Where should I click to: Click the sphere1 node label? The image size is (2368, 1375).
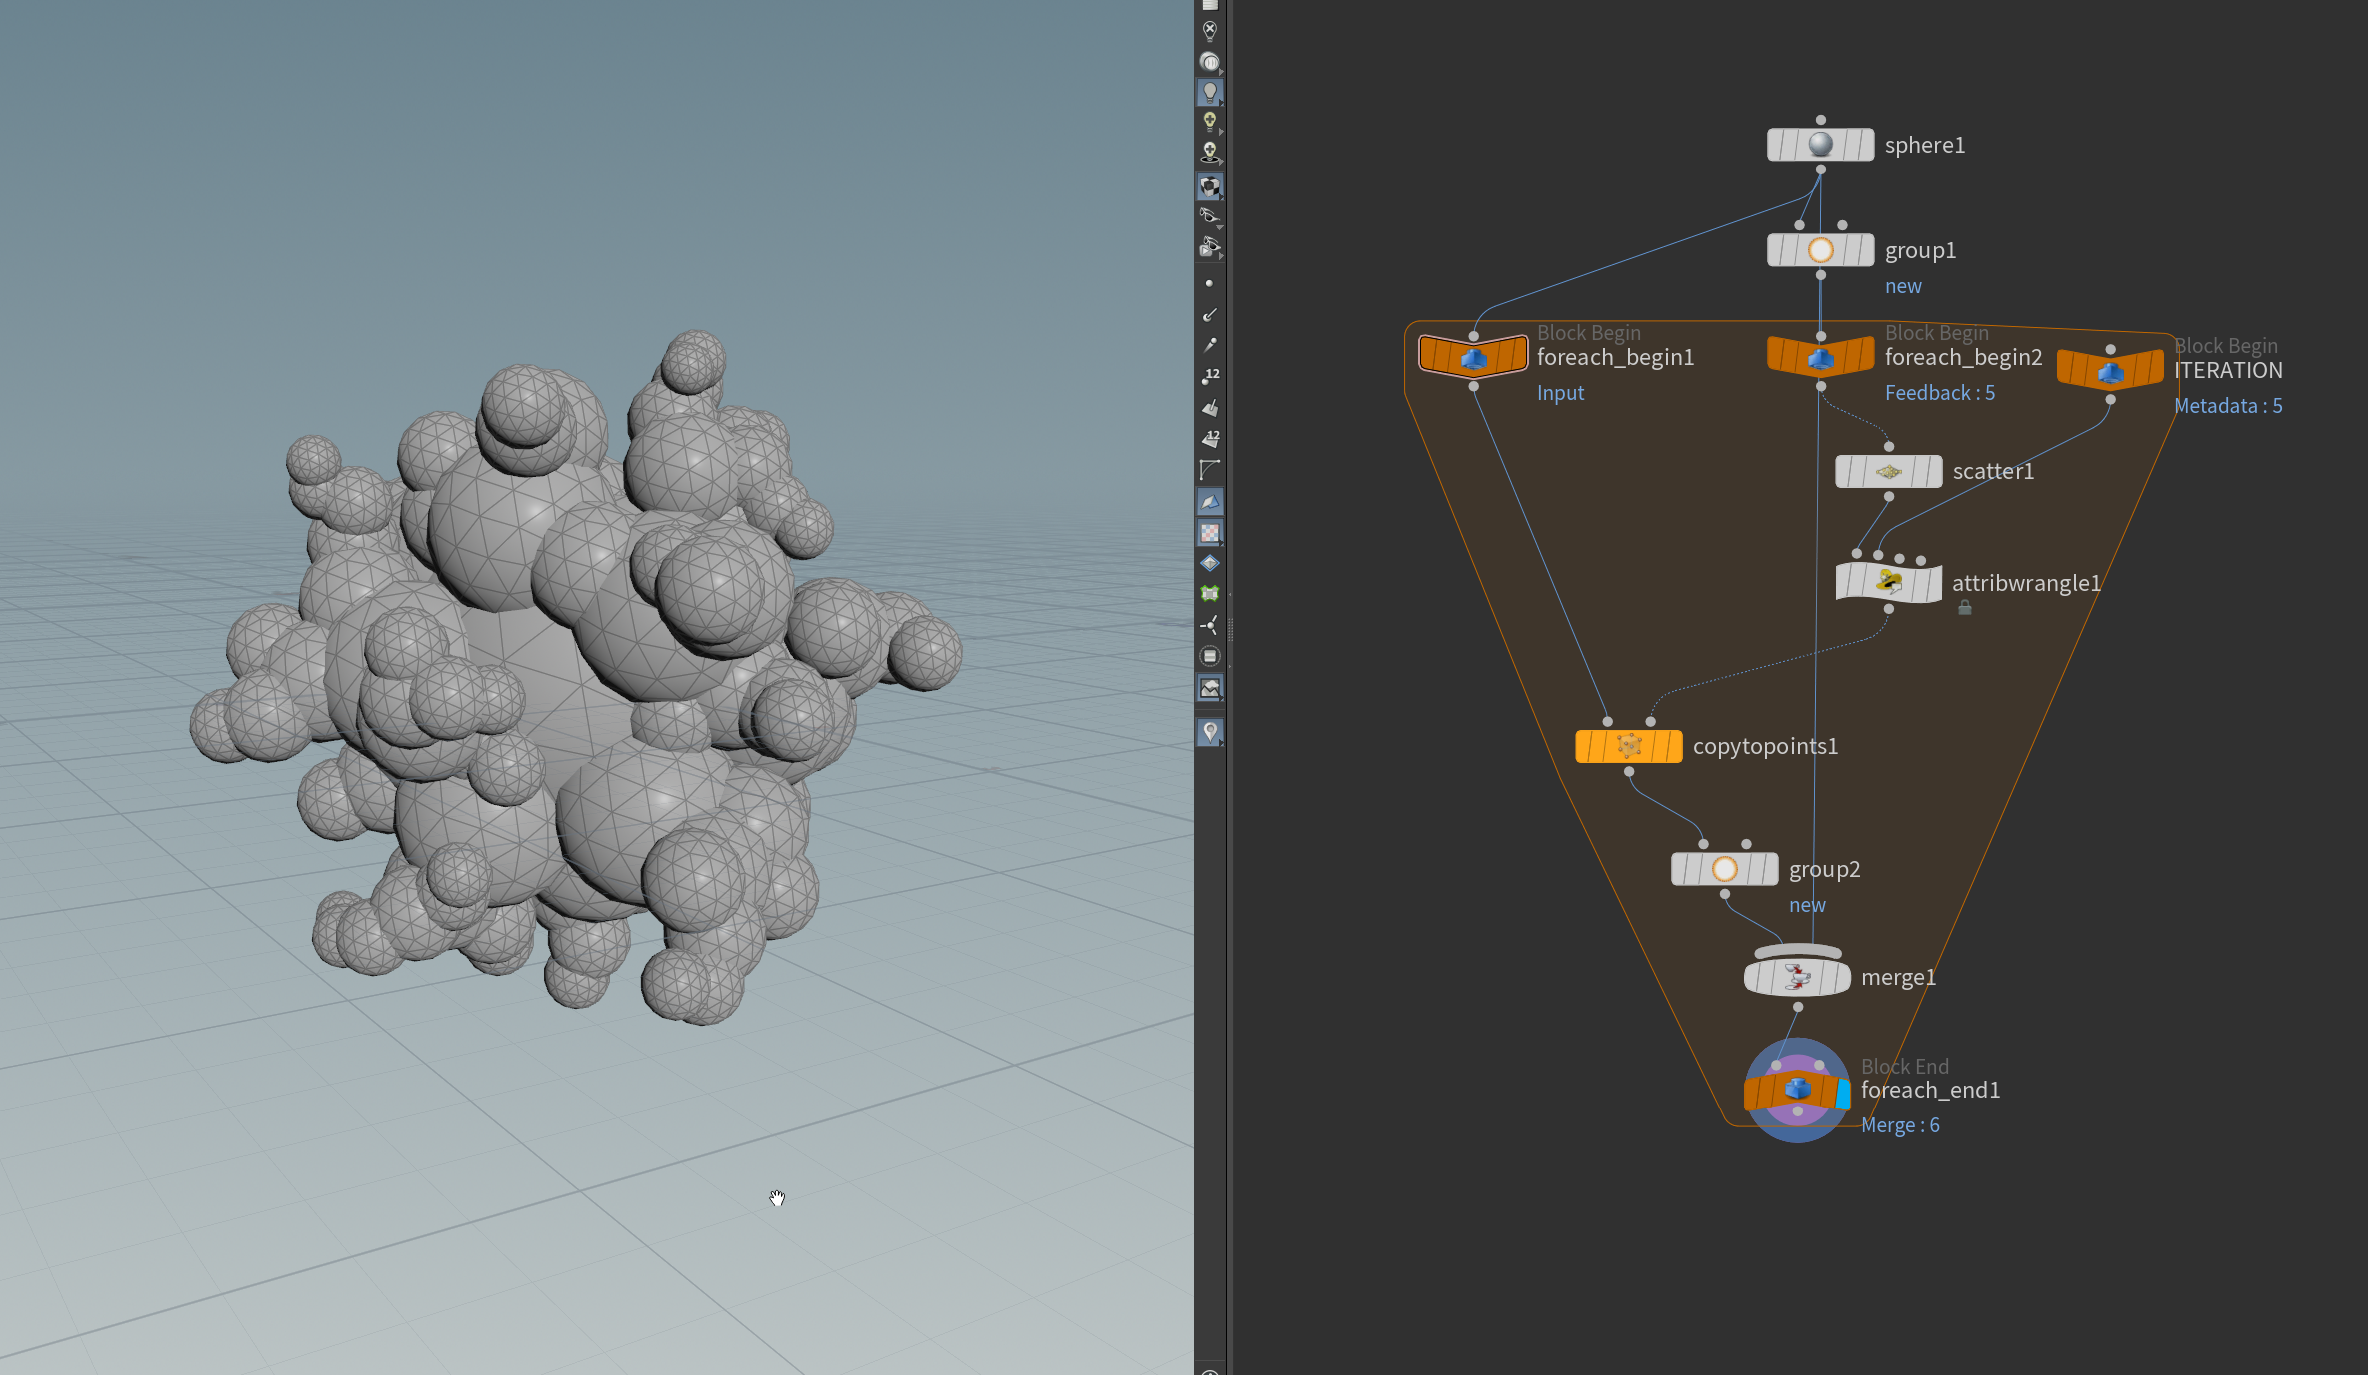click(x=1925, y=145)
